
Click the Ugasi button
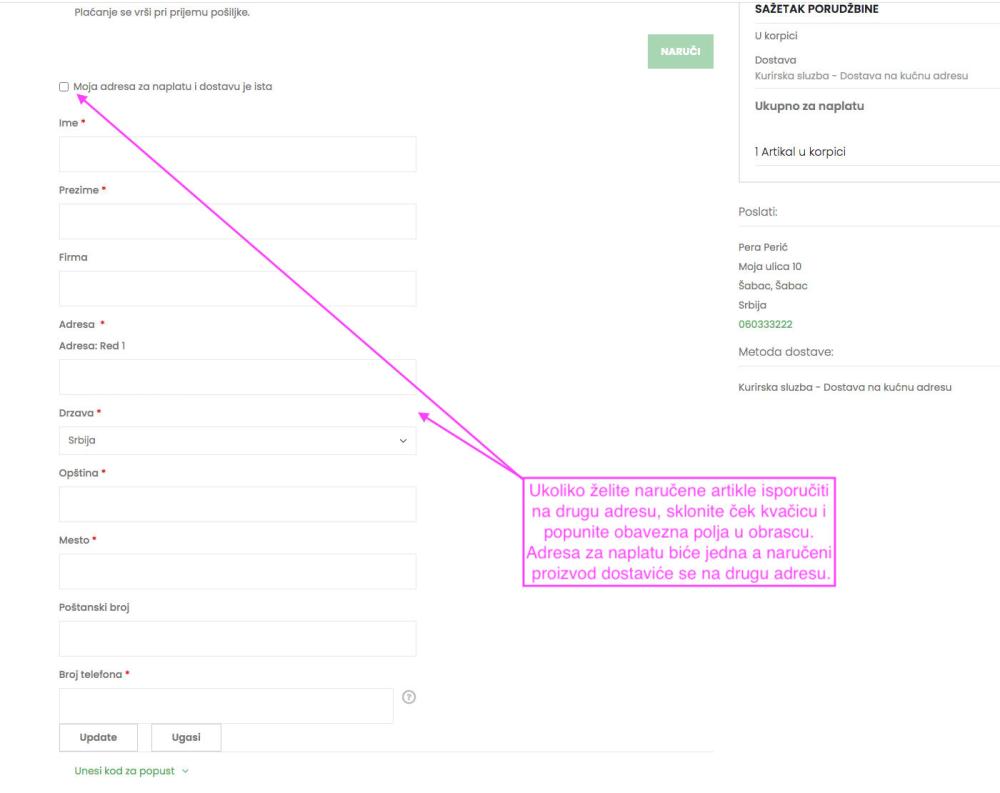[186, 737]
